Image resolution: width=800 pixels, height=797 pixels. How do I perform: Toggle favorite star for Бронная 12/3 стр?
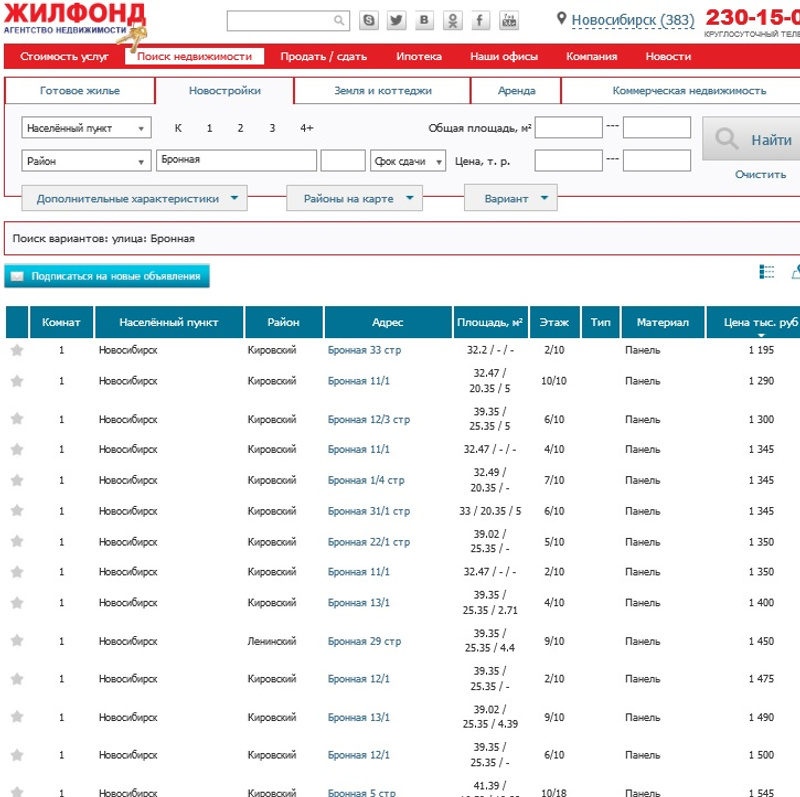tap(17, 420)
